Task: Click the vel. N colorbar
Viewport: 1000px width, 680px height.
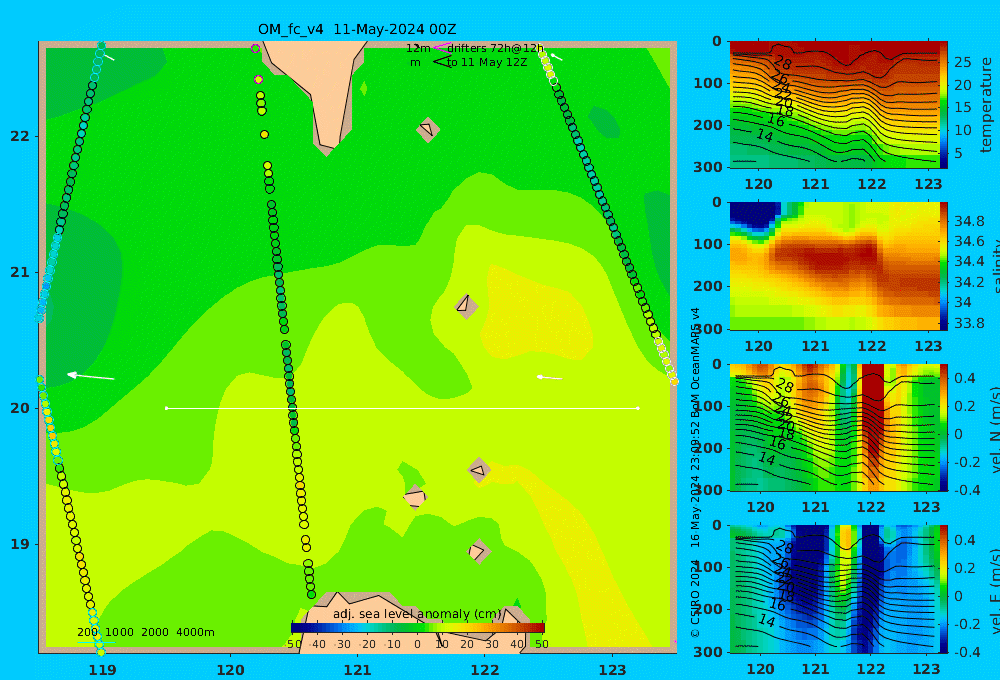Action: (943, 427)
